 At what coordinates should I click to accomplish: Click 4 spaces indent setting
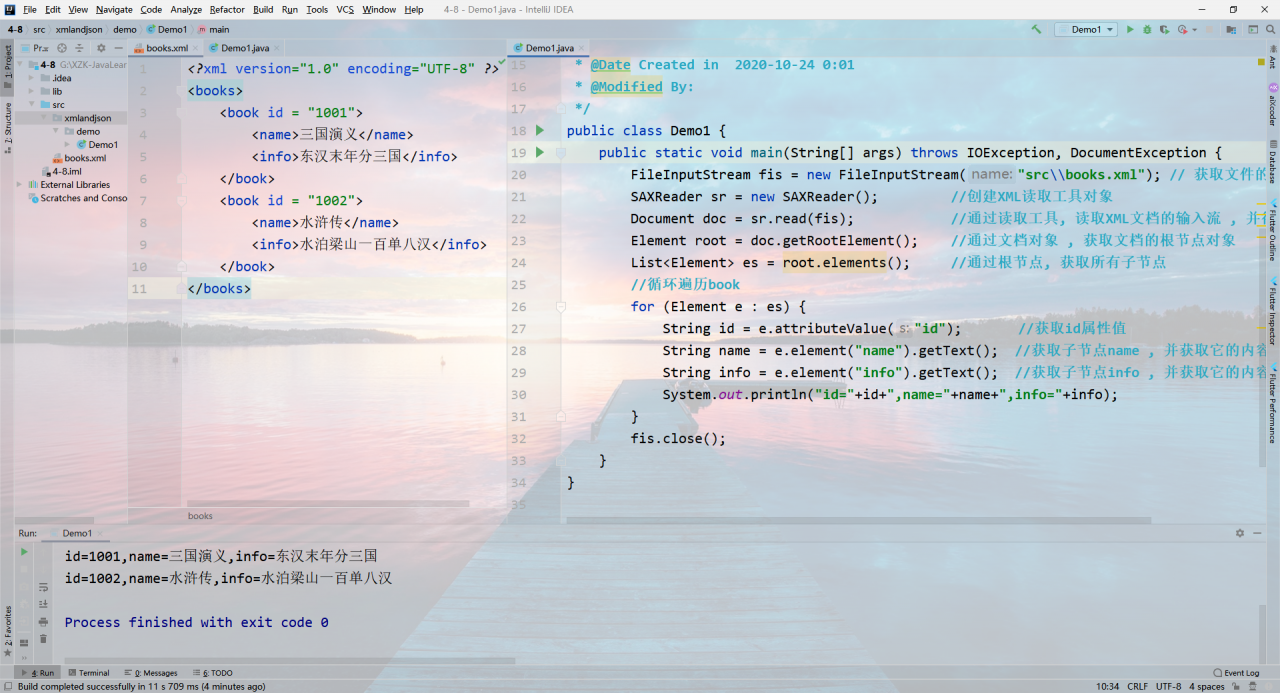1207,686
